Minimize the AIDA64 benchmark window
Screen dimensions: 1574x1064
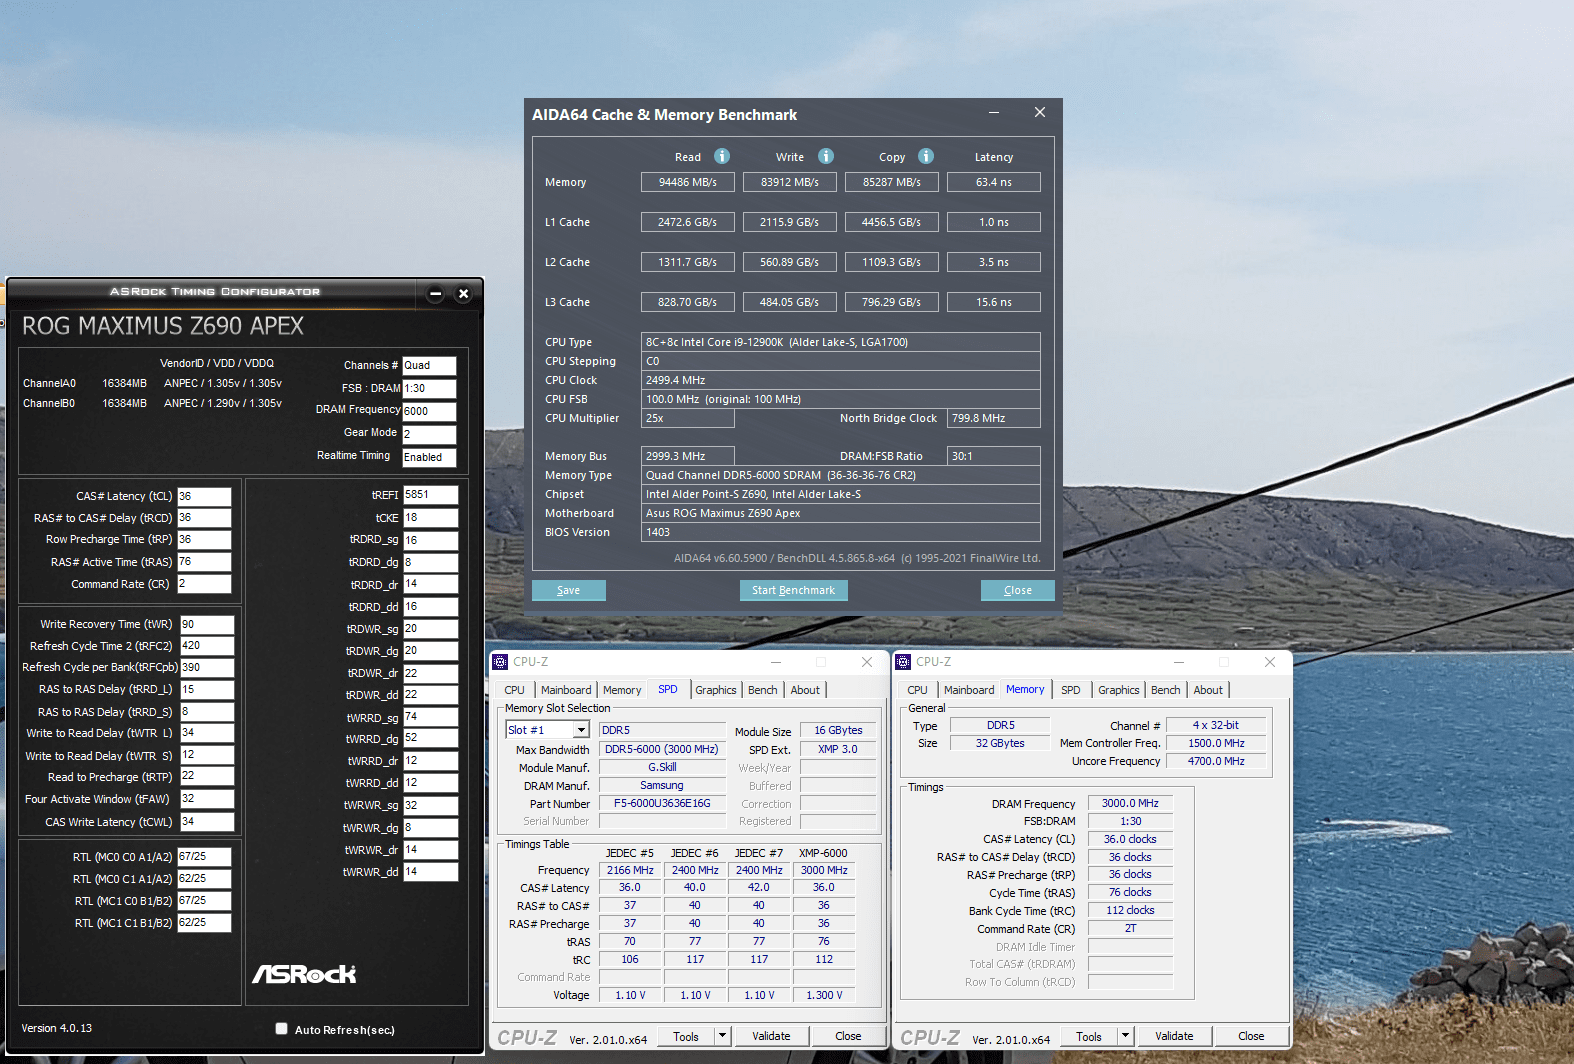coord(994,113)
